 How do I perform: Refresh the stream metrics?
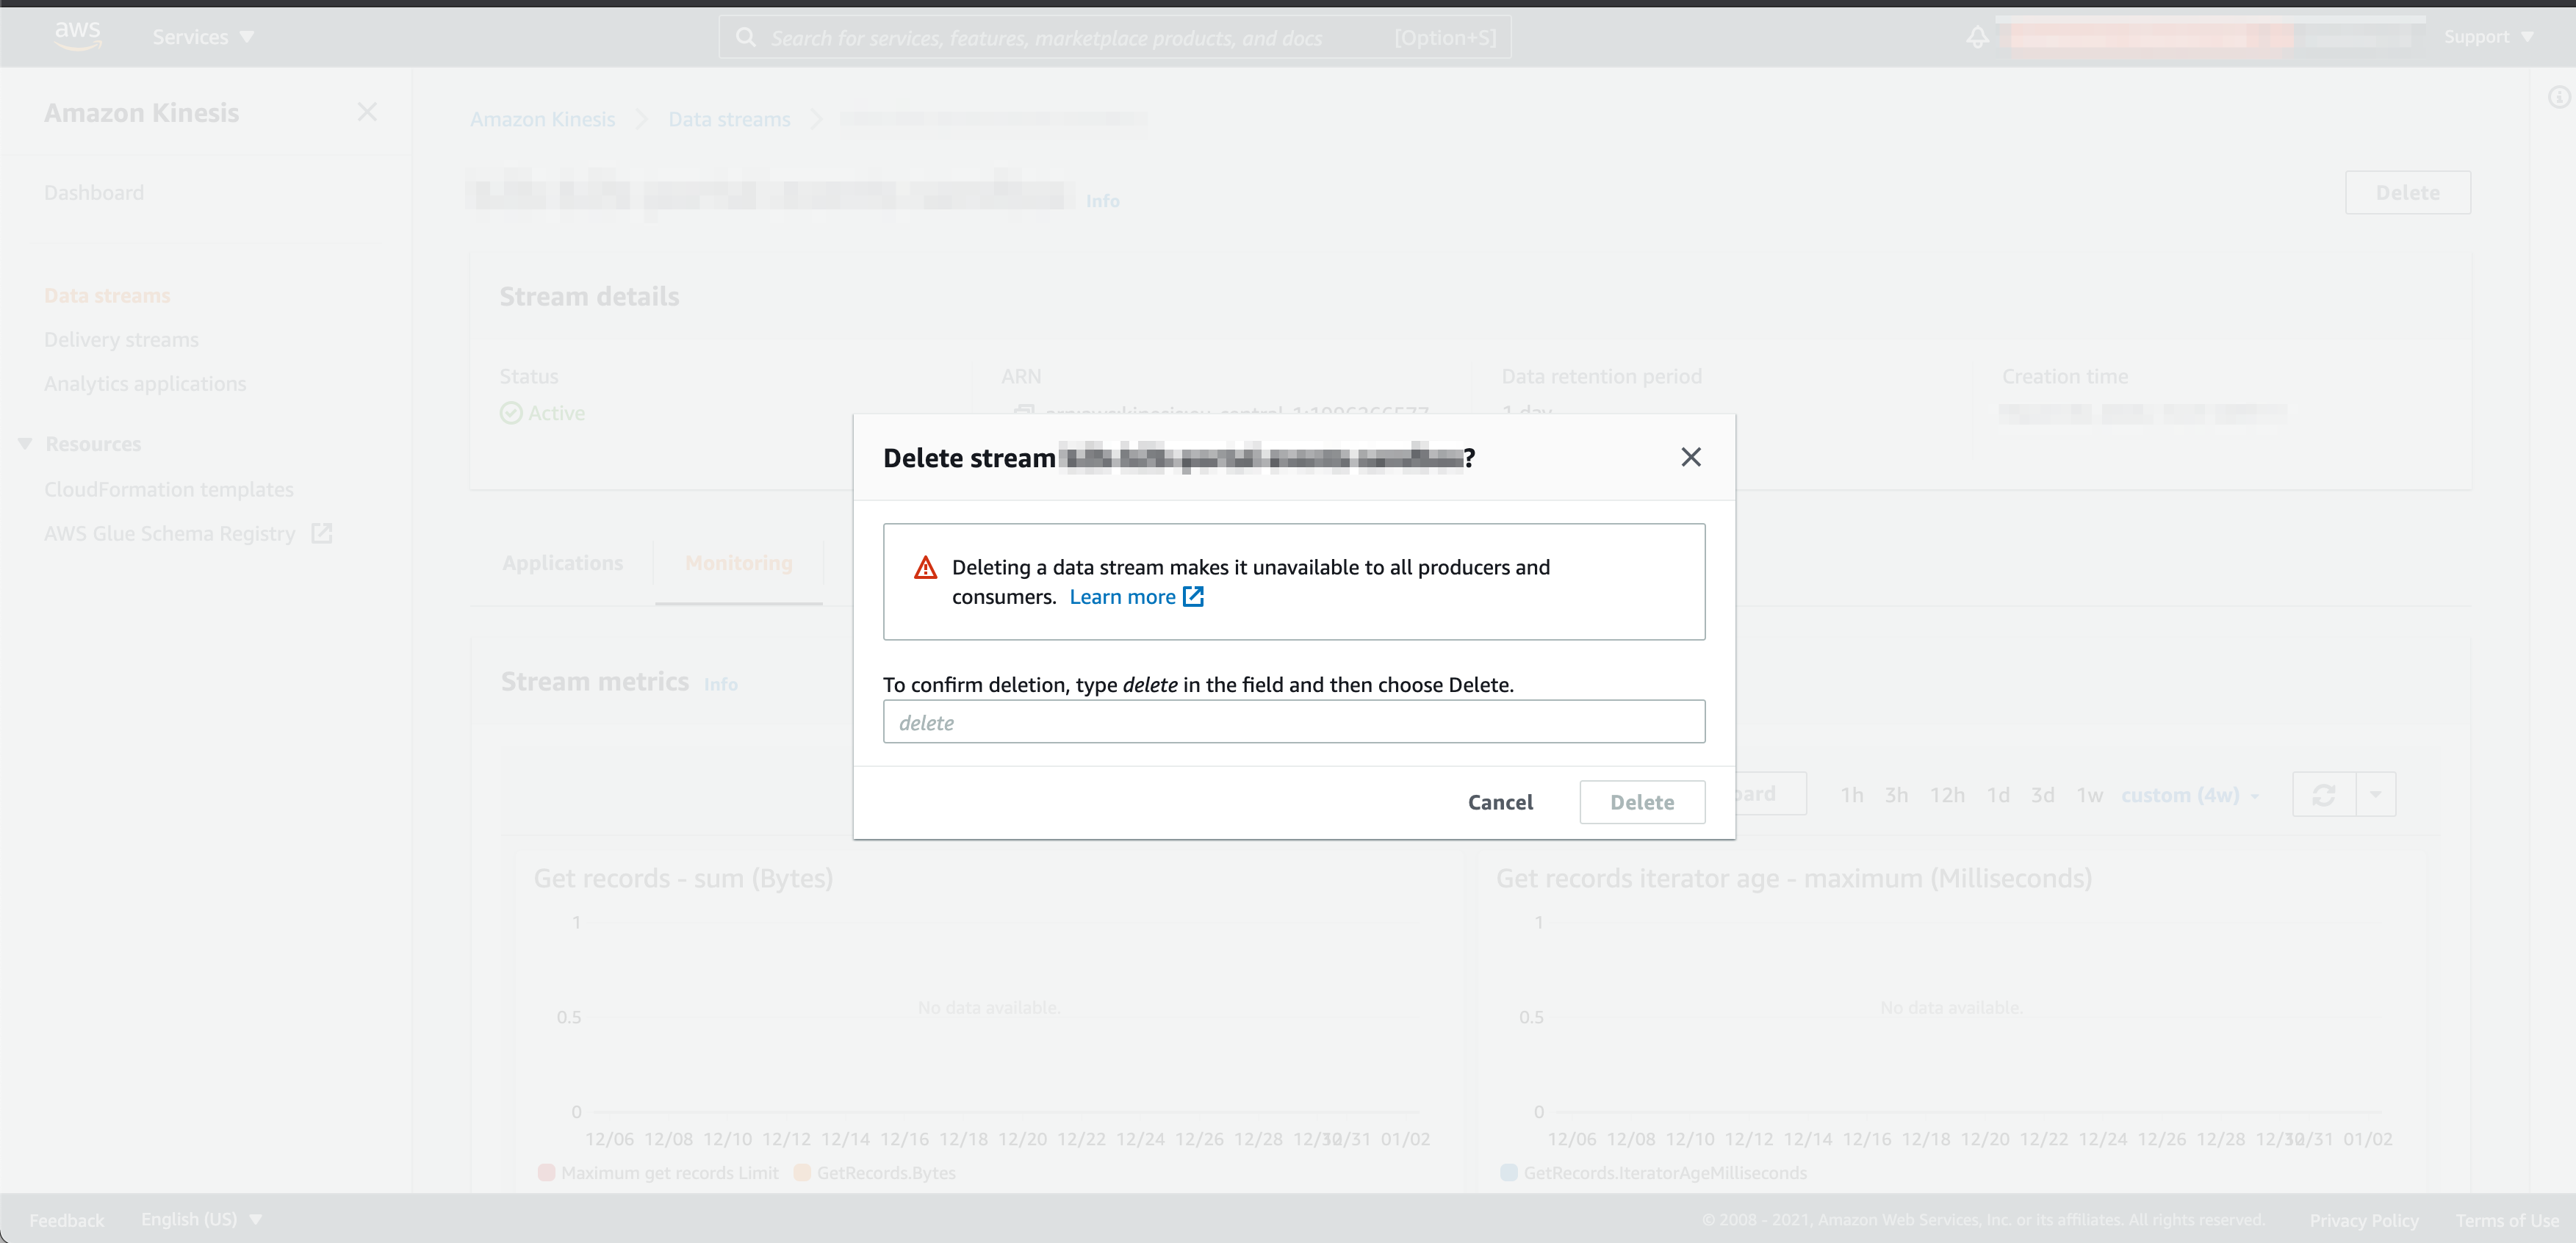point(2324,795)
